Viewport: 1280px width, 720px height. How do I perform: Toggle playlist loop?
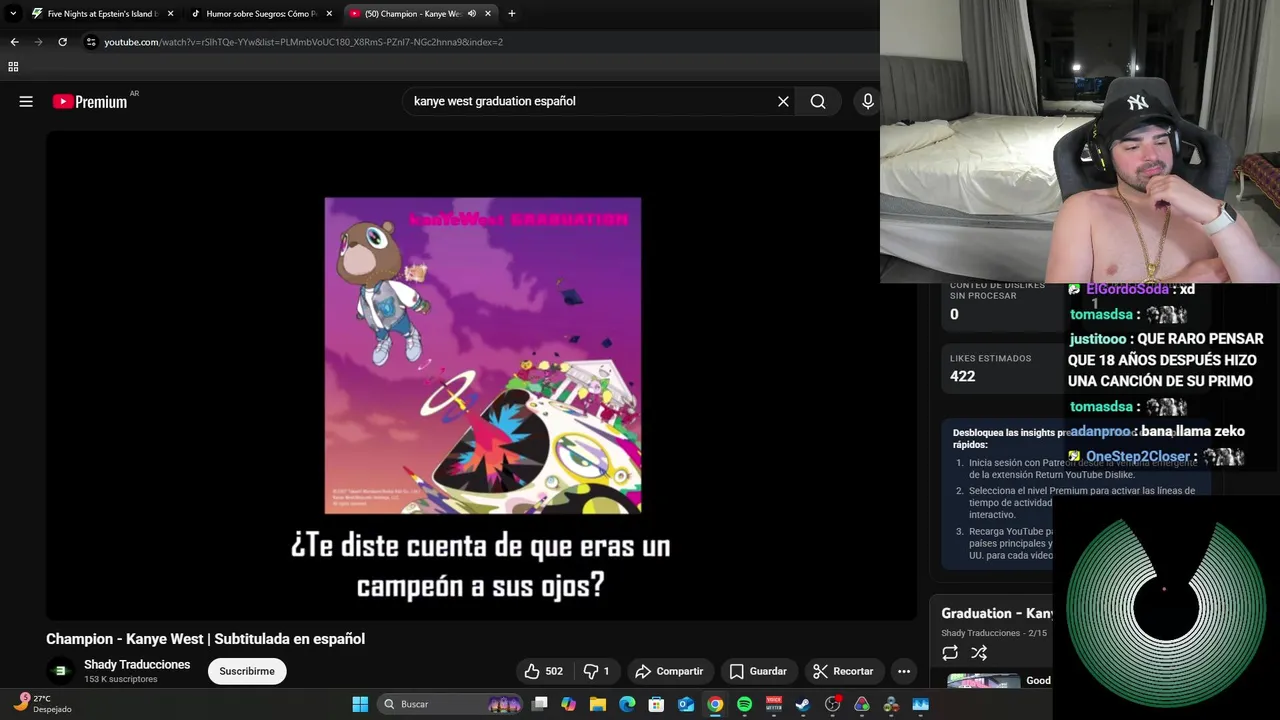[x=950, y=653]
